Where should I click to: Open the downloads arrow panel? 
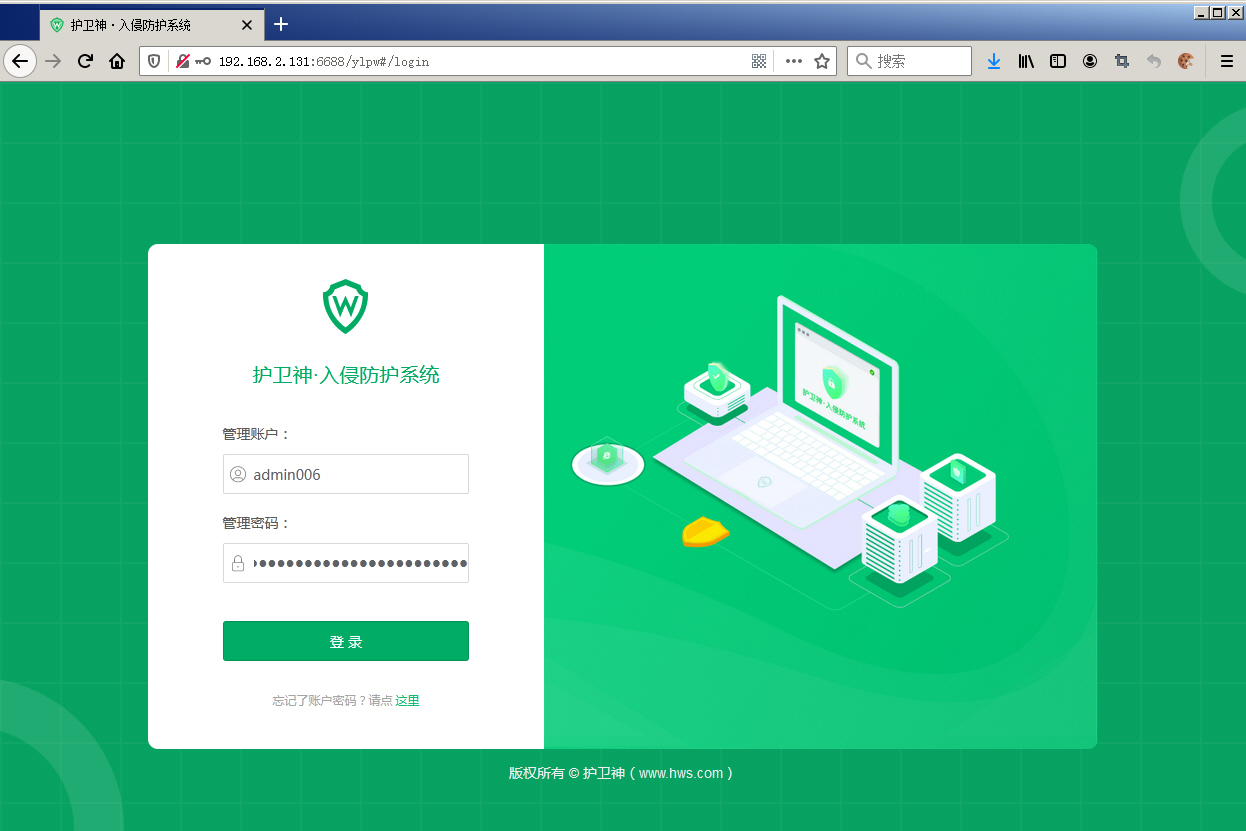click(993, 61)
